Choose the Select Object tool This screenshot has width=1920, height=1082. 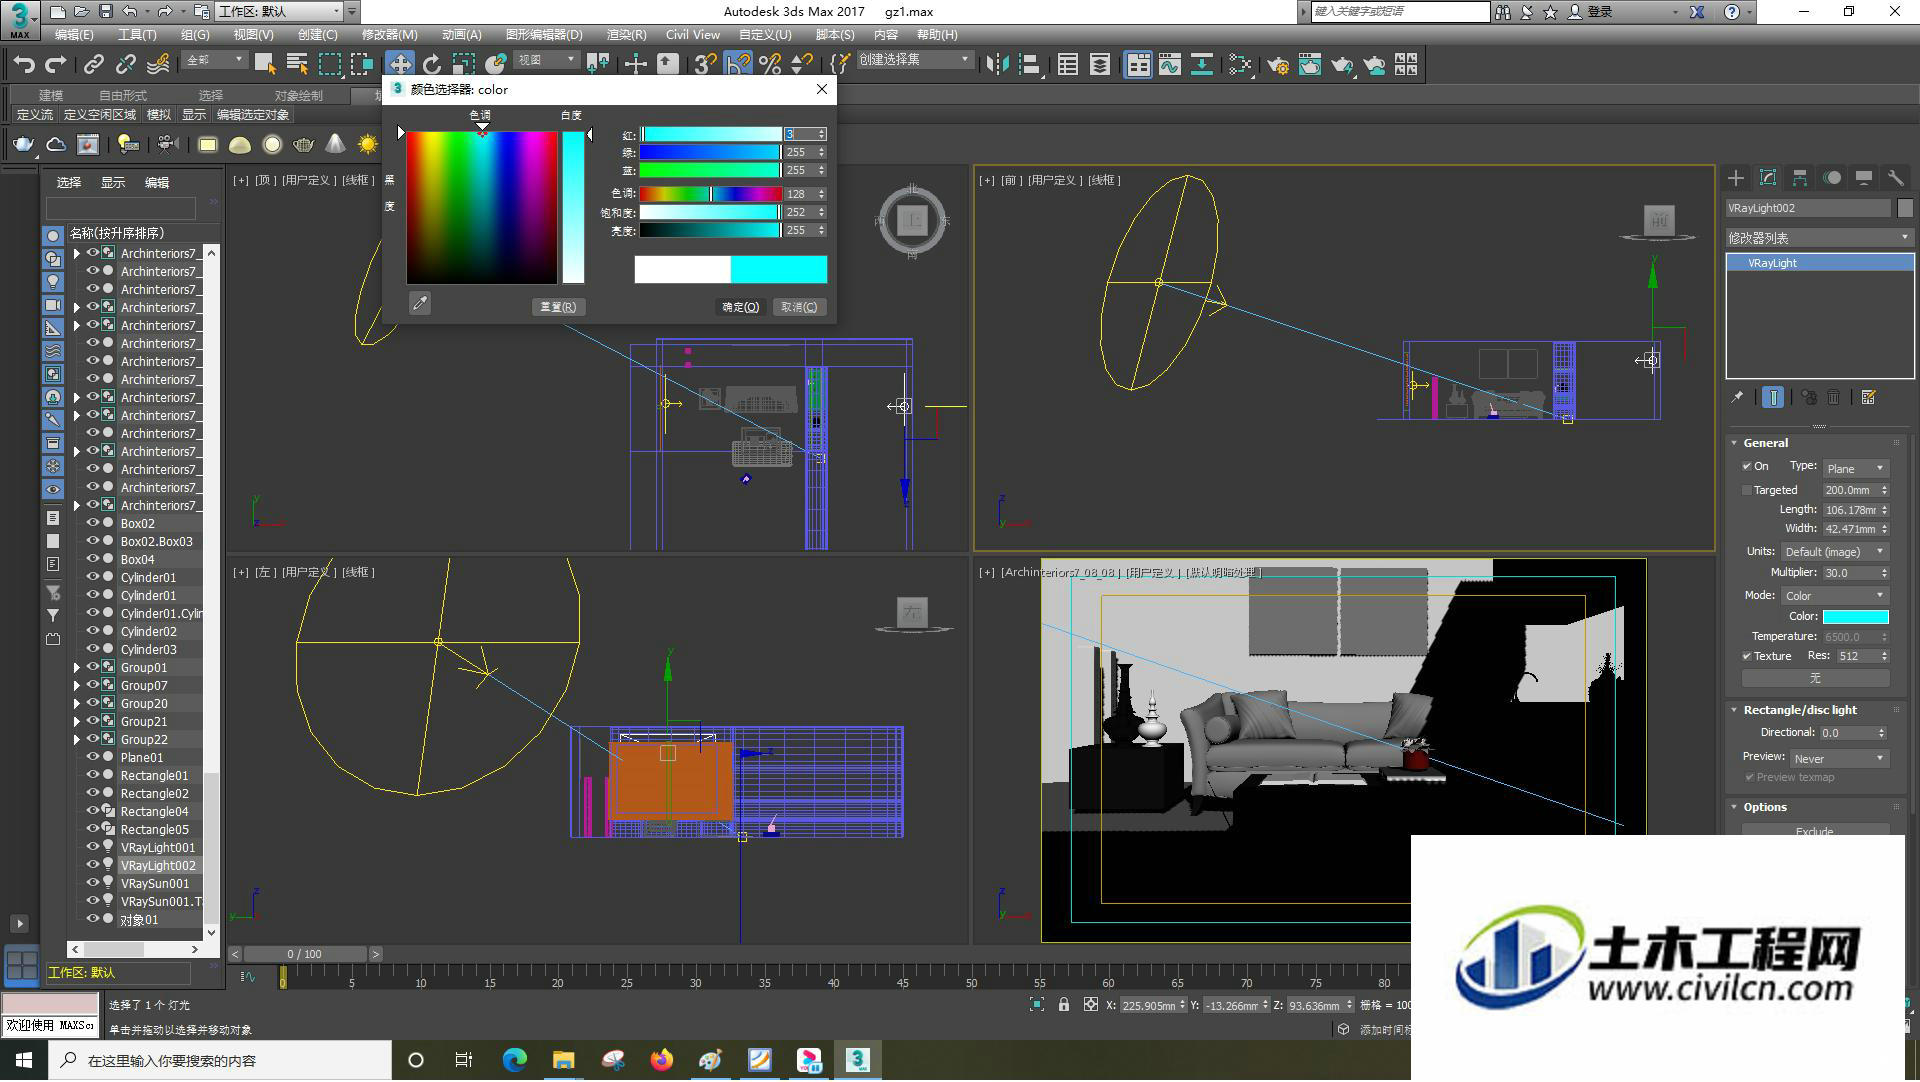265,65
